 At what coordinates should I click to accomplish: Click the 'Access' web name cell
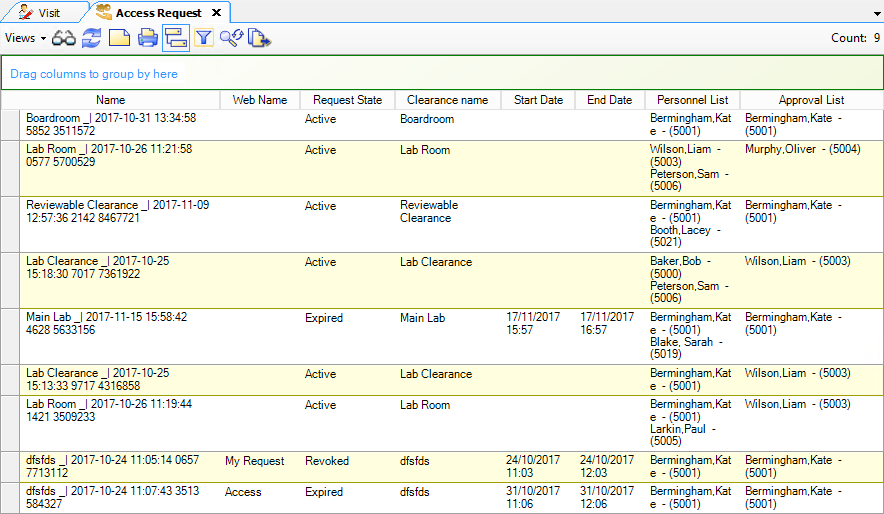(243, 492)
